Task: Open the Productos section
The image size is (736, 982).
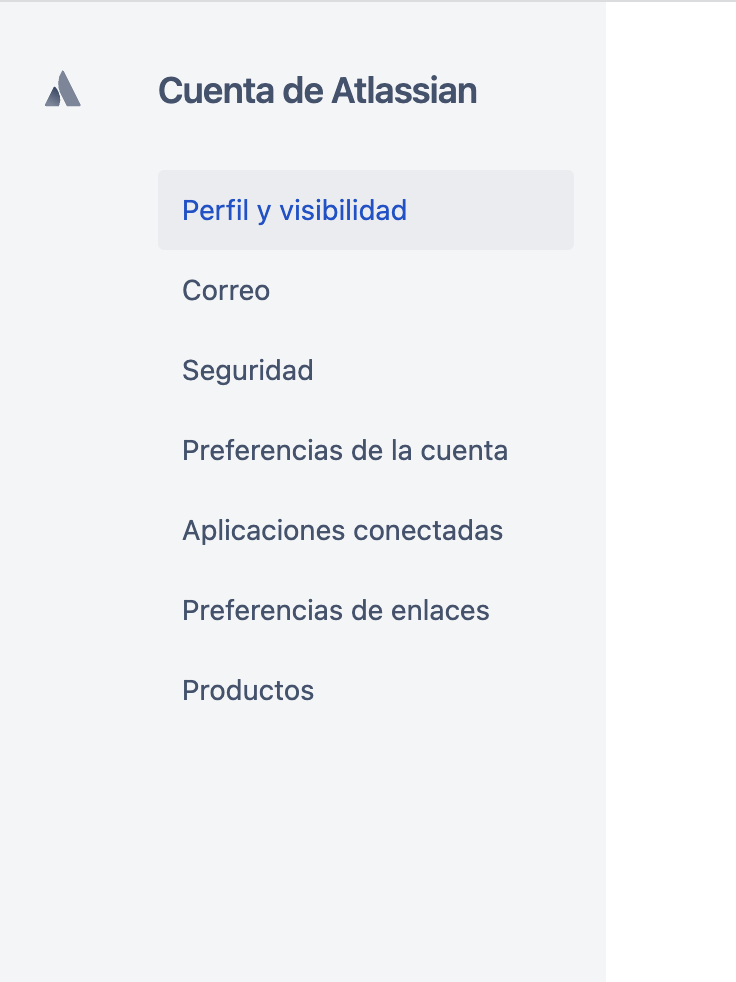Action: pyautogui.click(x=248, y=691)
